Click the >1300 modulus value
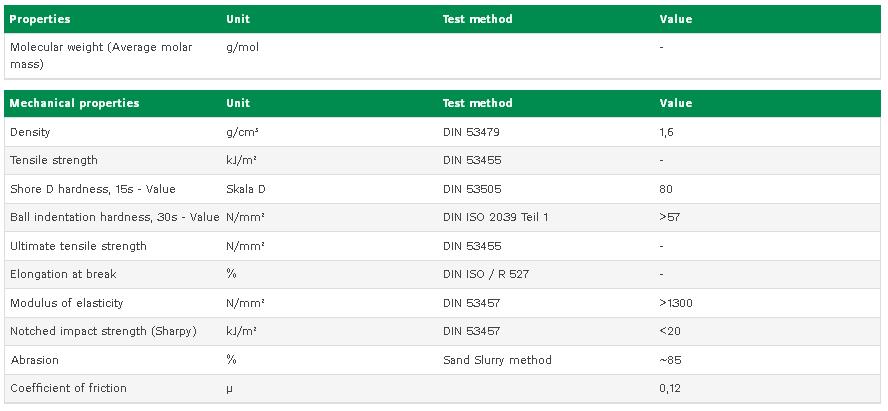Screen dimensions: 888x411 tap(676, 303)
